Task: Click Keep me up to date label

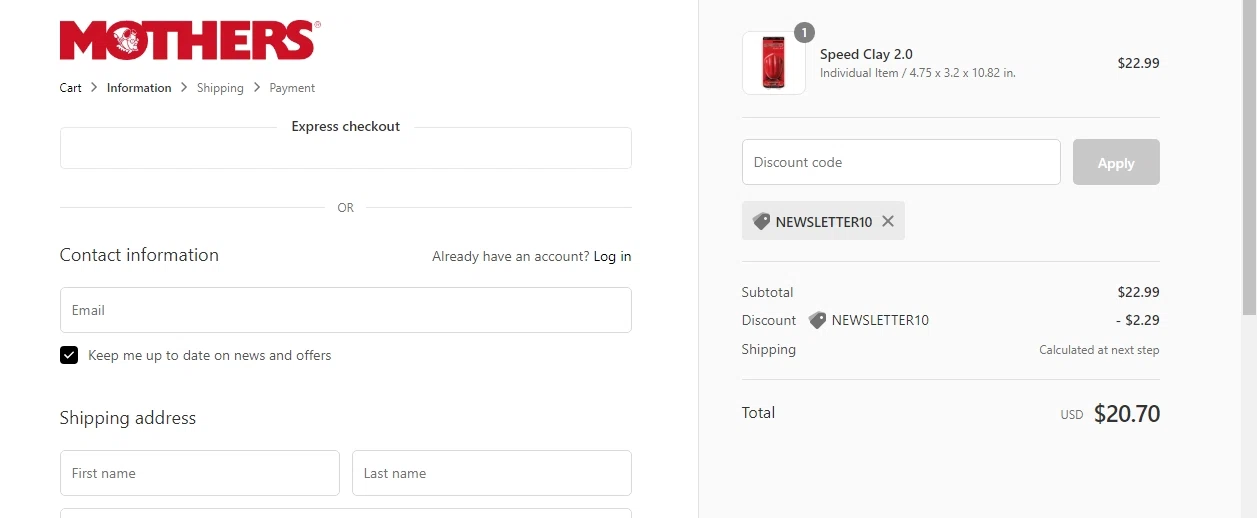Action: [210, 355]
